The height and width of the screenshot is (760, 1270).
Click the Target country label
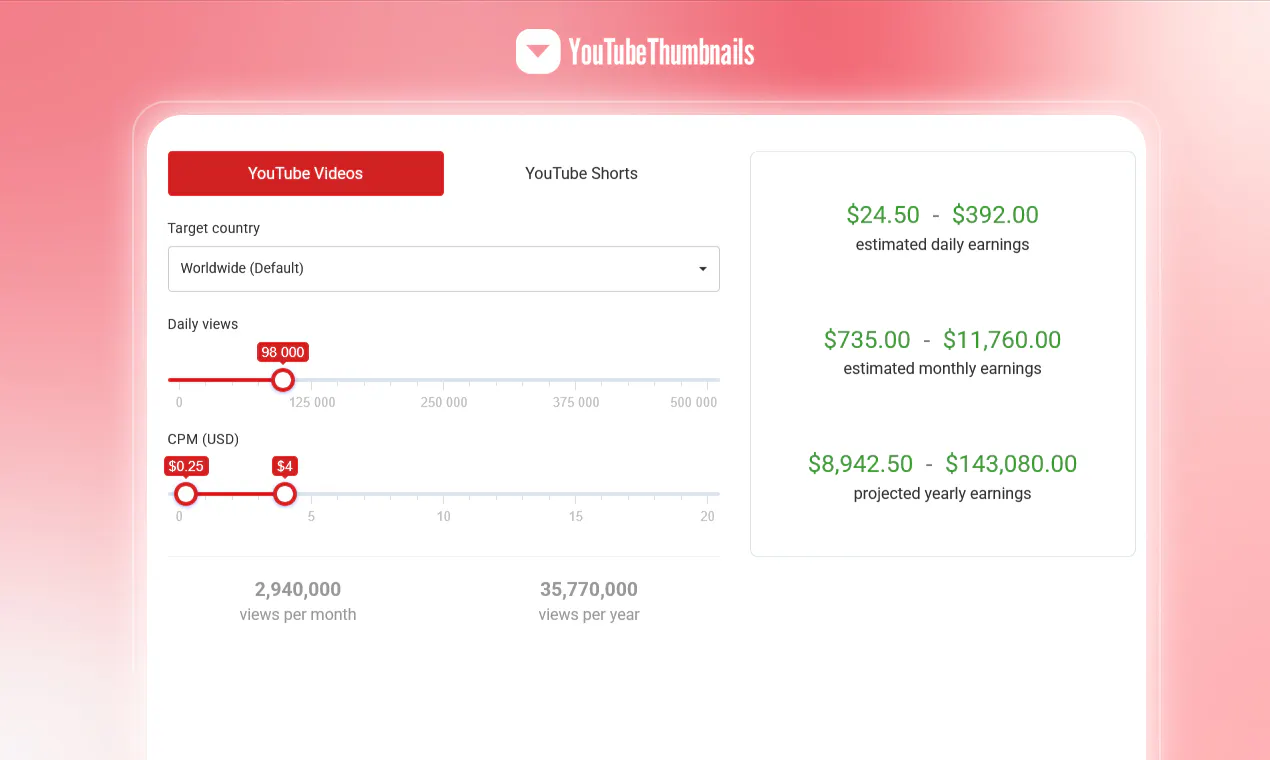click(214, 228)
